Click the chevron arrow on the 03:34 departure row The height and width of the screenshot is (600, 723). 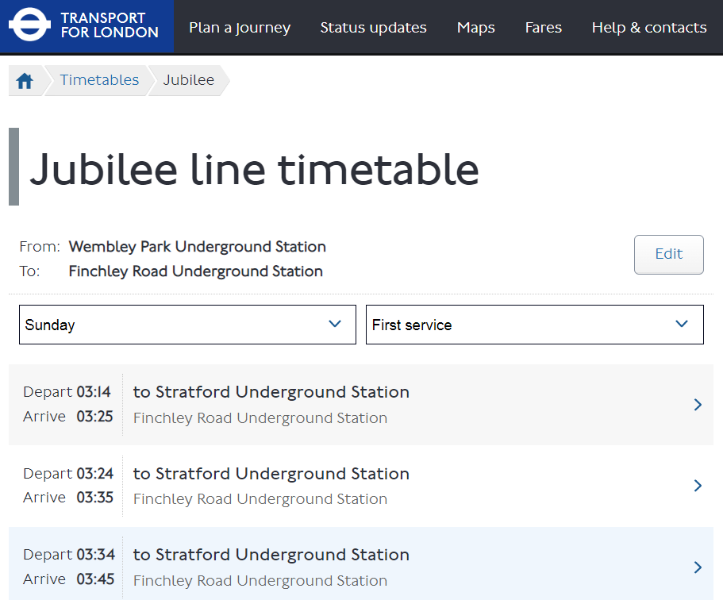click(x=698, y=567)
